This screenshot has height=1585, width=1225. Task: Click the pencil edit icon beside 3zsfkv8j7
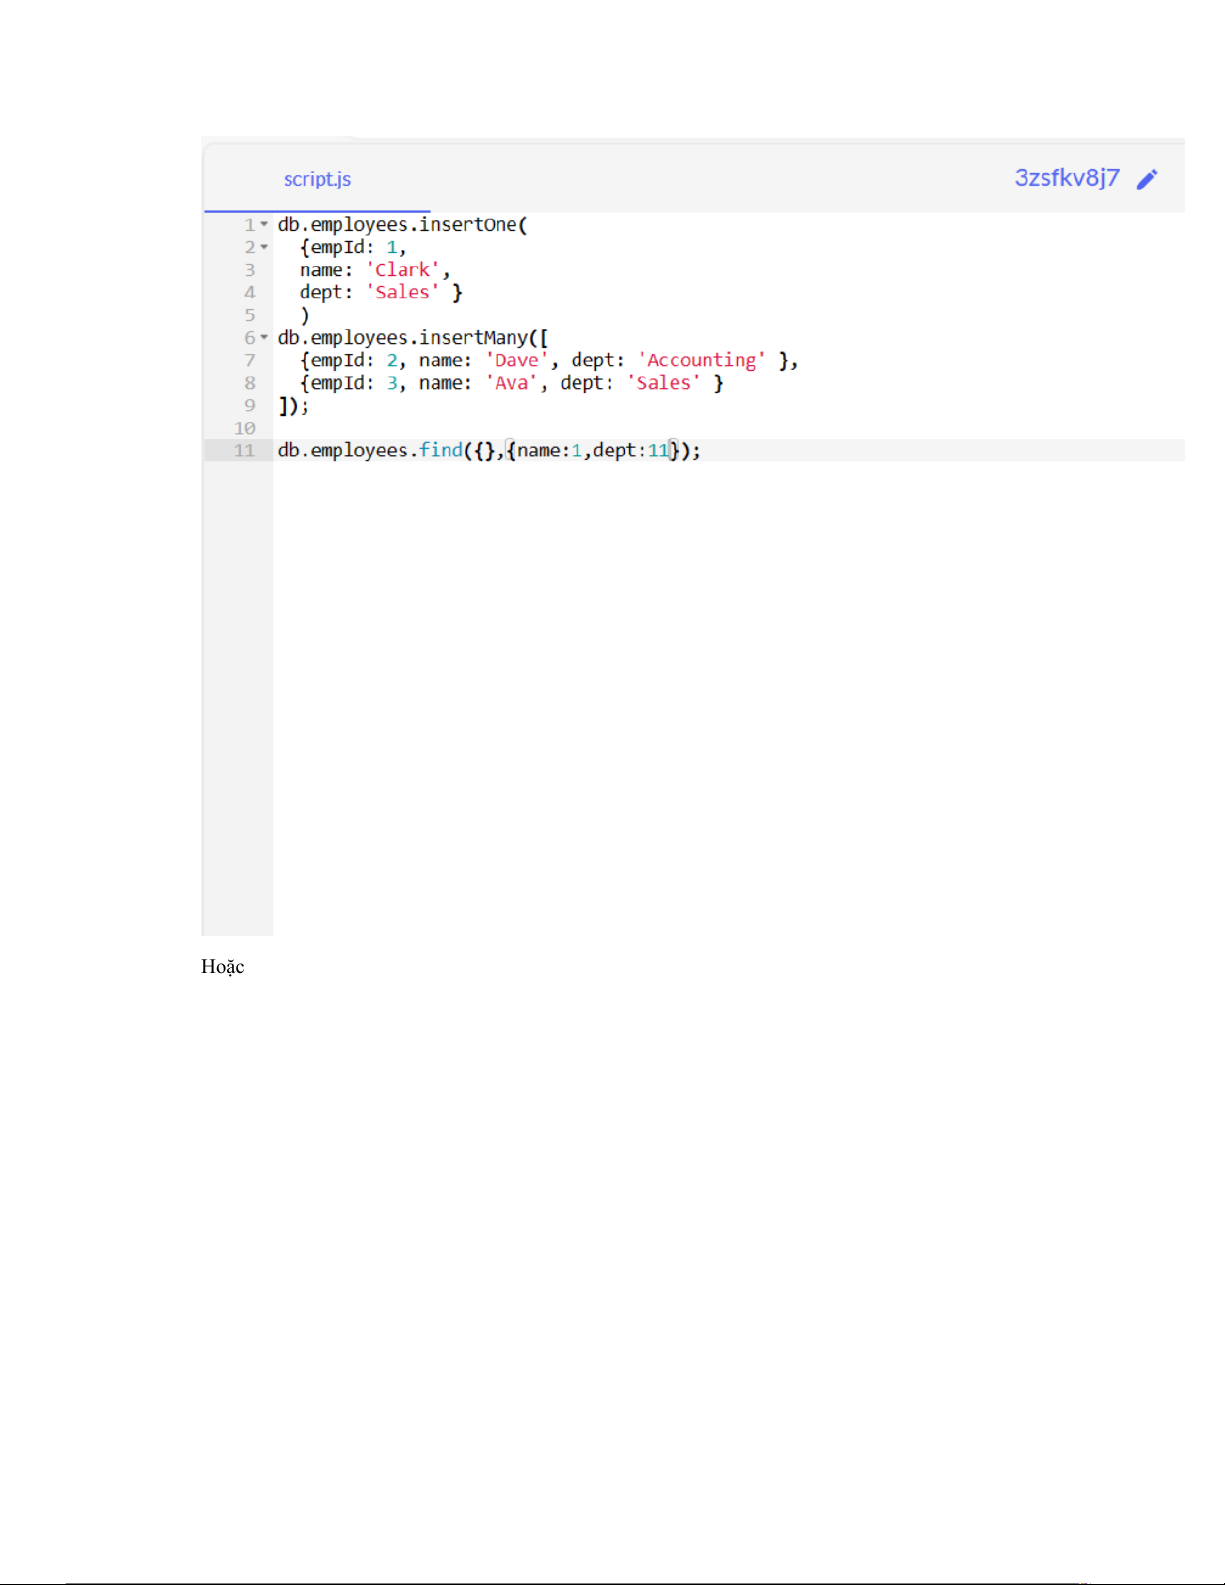tap(1147, 179)
